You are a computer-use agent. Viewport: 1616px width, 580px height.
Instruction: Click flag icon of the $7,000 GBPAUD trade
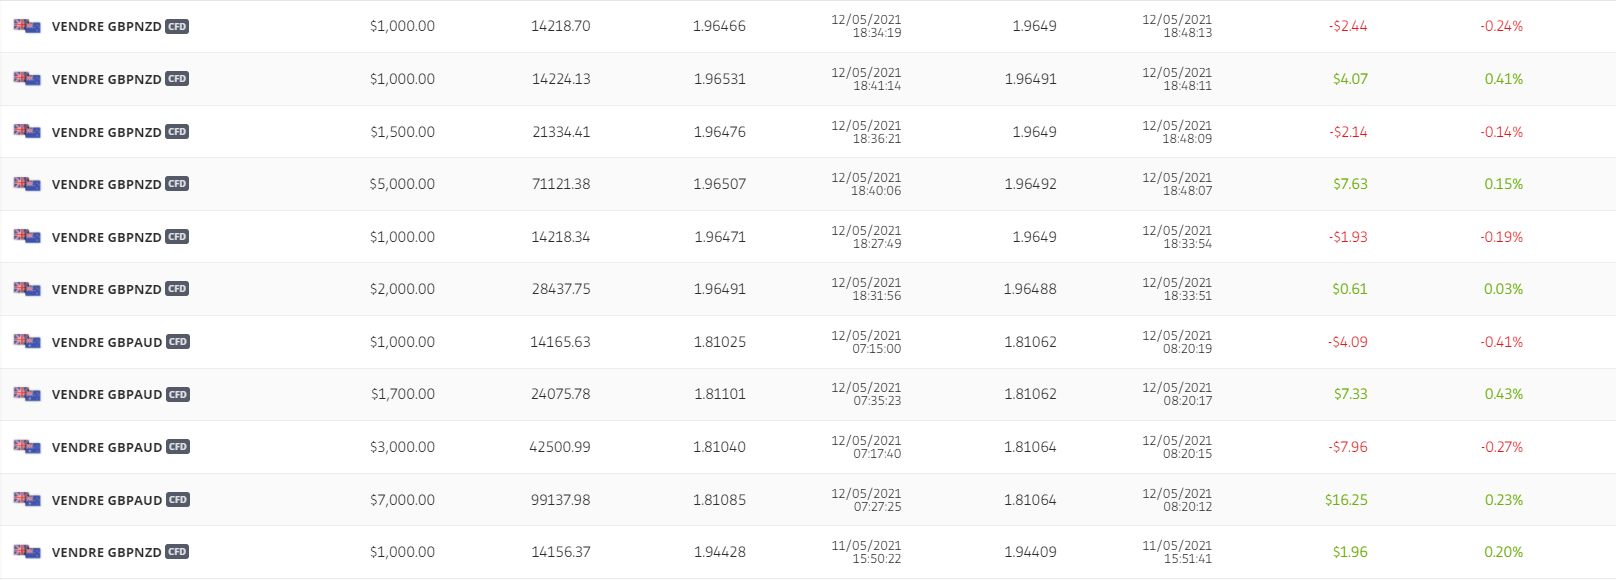click(x=27, y=500)
